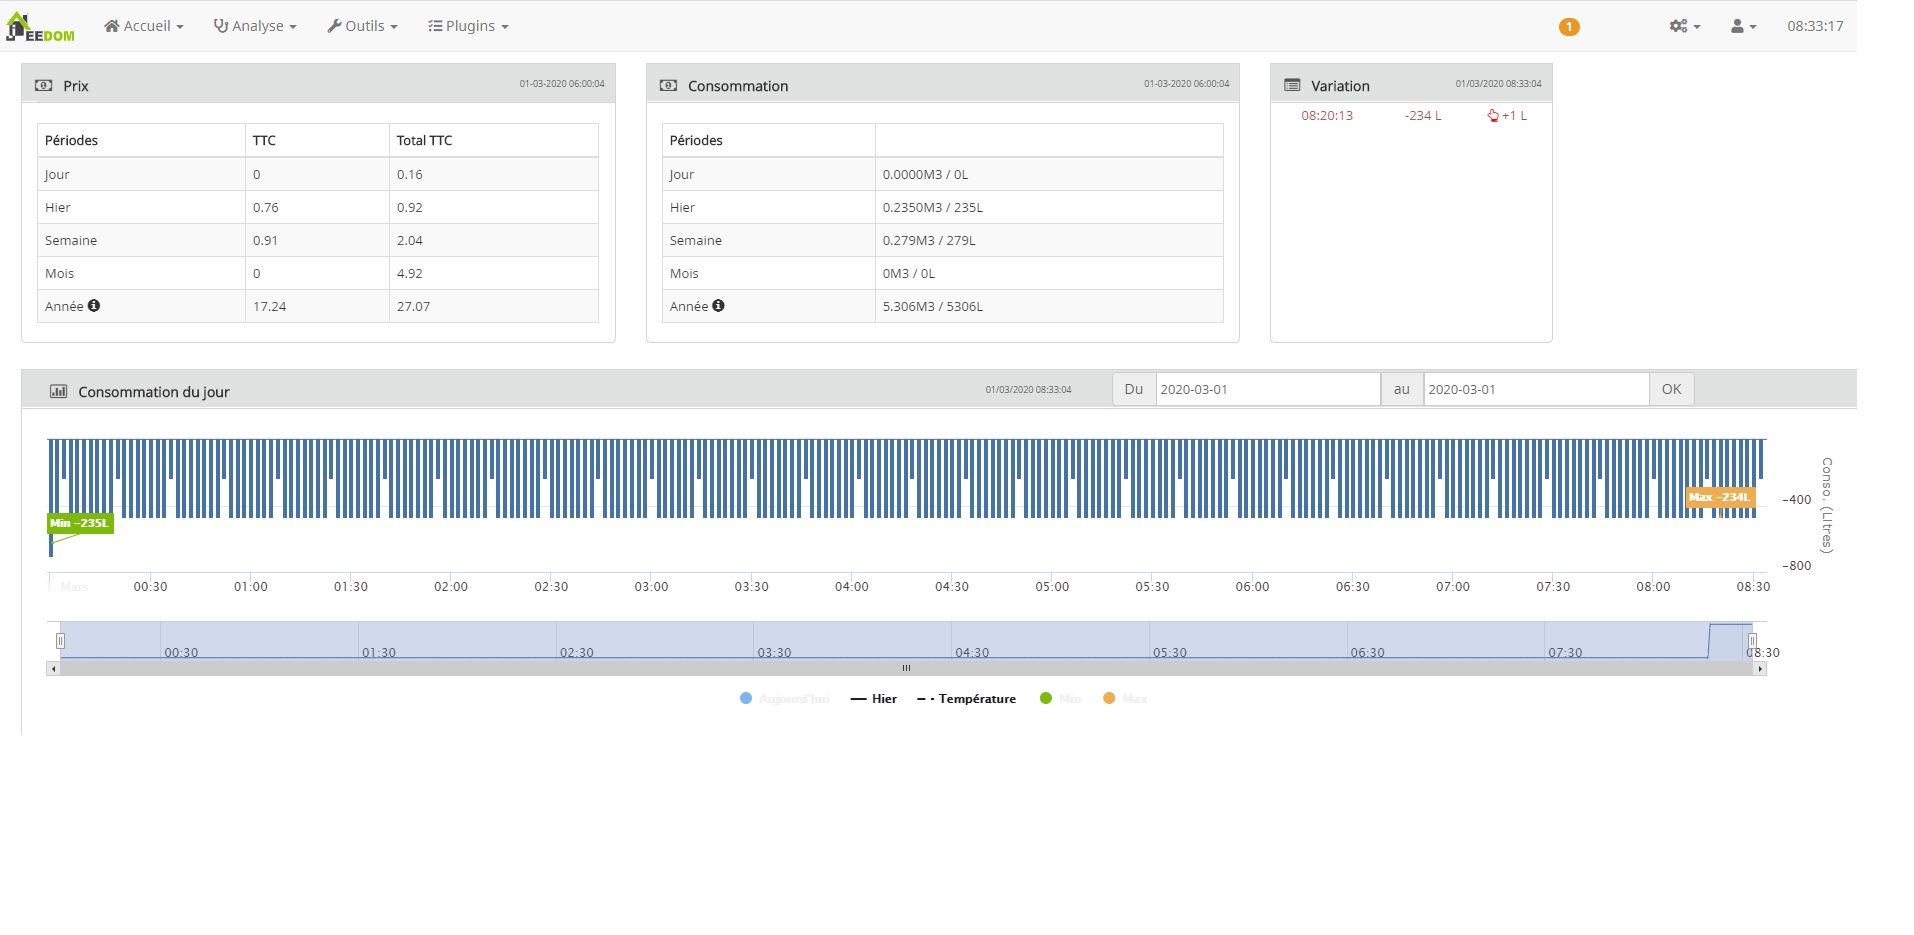Open the Analyse menu
Viewport: 1914px width, 935px height.
tap(255, 27)
